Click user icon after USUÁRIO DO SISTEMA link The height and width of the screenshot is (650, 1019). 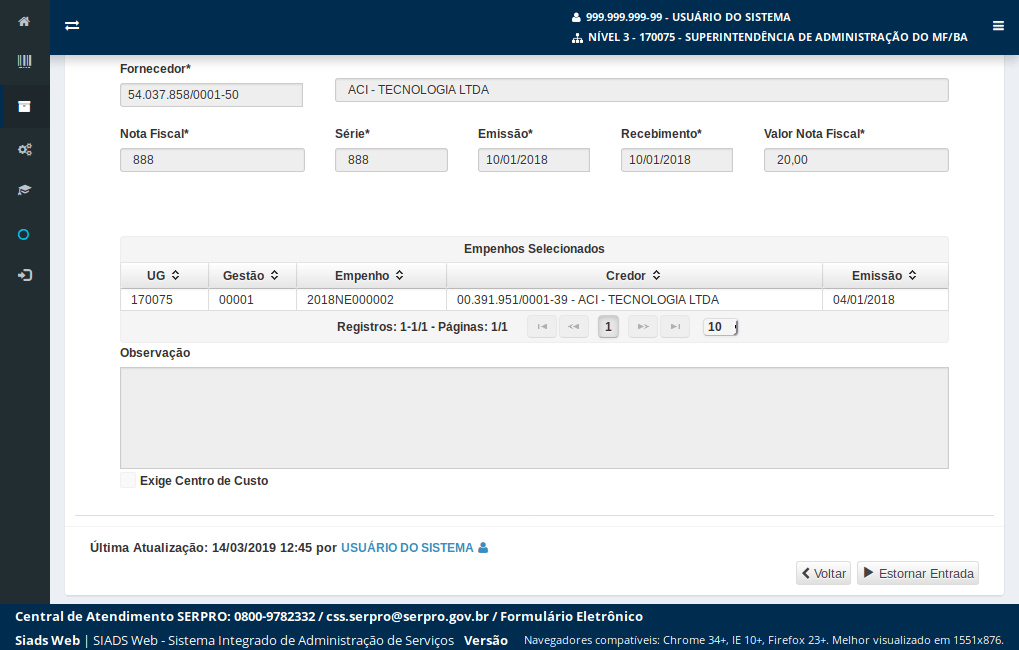(x=483, y=548)
